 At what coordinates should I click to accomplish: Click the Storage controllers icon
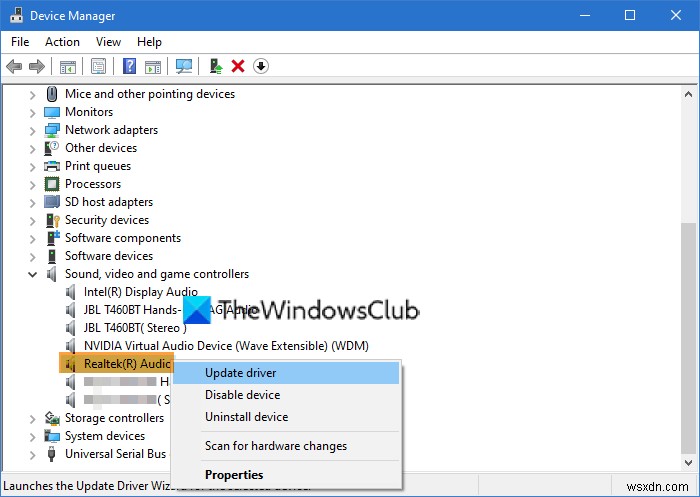coord(52,418)
